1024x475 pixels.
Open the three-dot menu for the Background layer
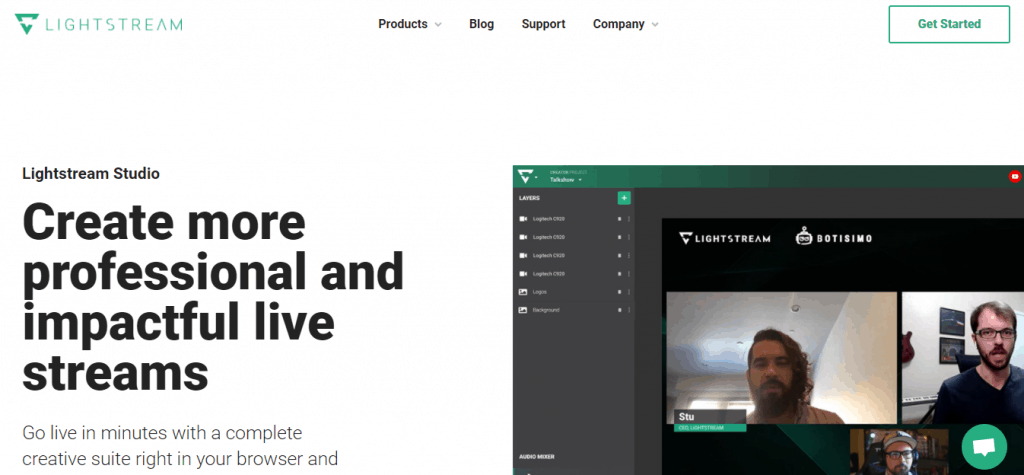click(629, 310)
